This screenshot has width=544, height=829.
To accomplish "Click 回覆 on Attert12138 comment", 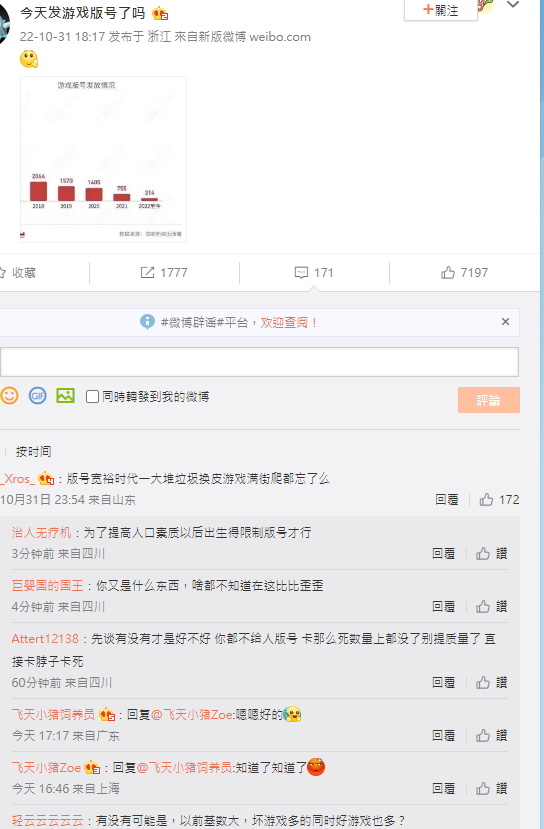I will (444, 683).
